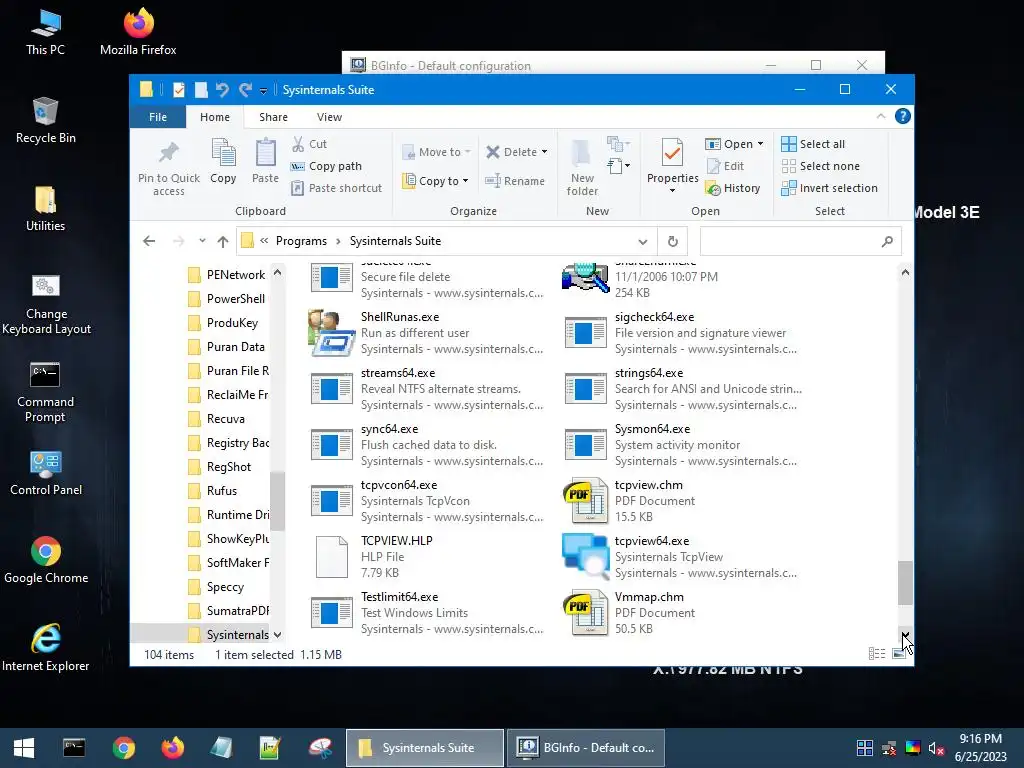
Task: Click the Undo icon in title bar
Action: pos(222,89)
